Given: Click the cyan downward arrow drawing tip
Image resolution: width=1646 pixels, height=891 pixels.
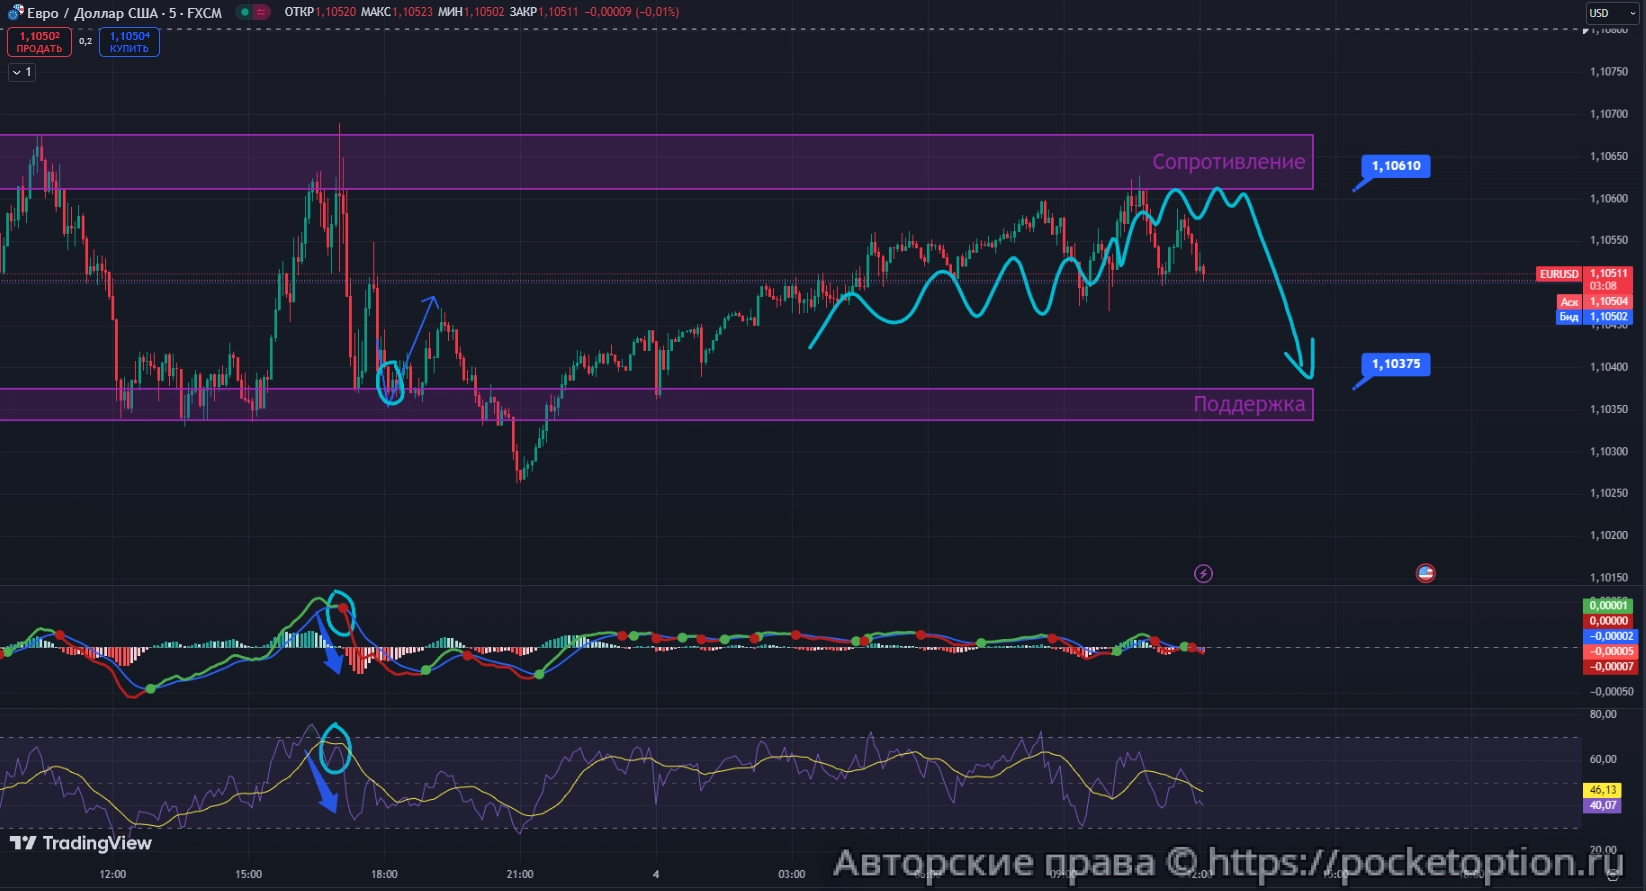Looking at the screenshot, I should pos(1308,375).
